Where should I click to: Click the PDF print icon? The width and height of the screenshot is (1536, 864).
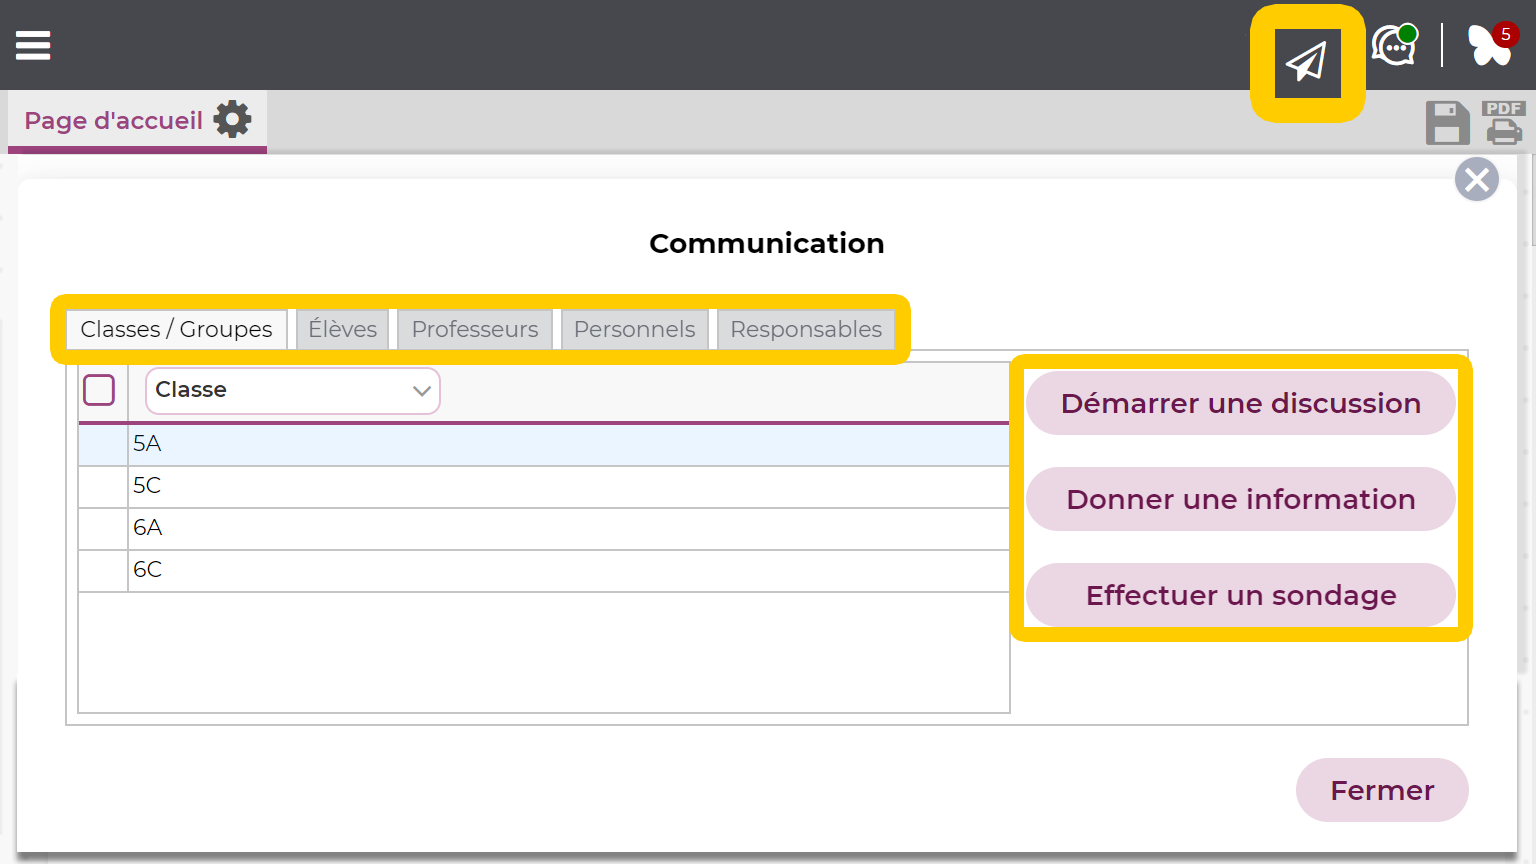[x=1504, y=123]
